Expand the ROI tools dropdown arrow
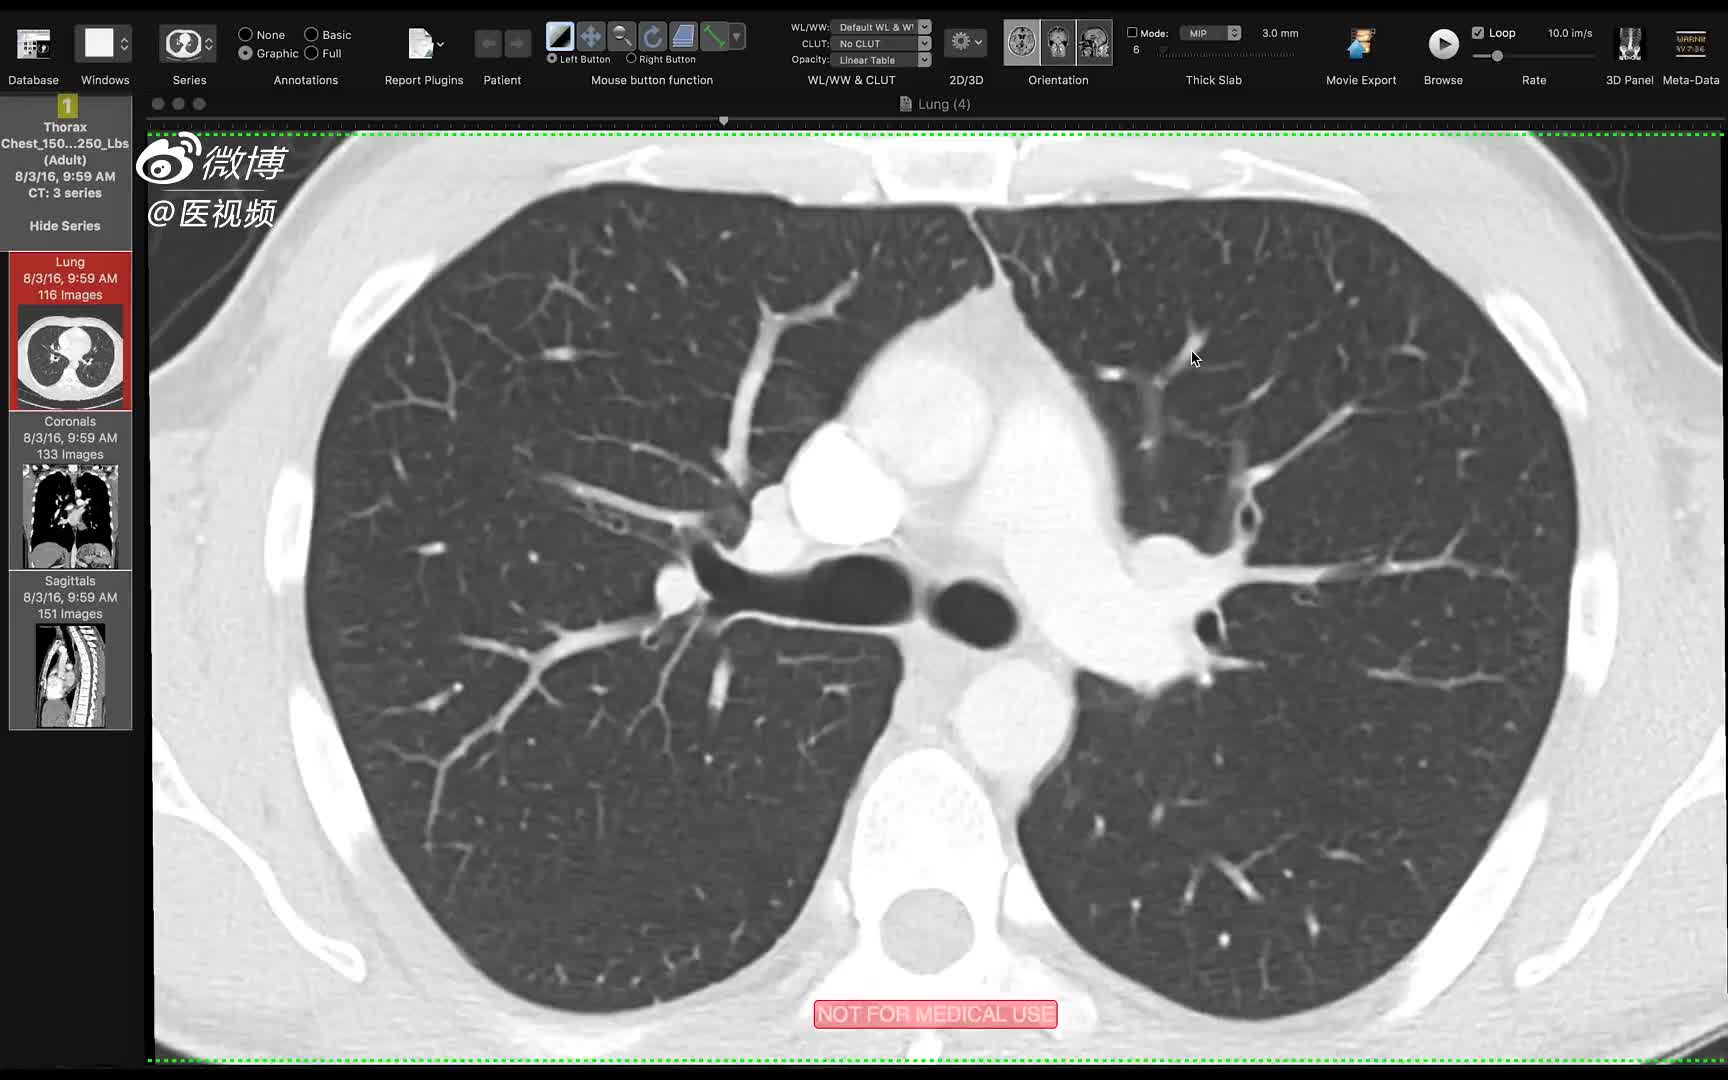1728x1080 pixels. point(737,37)
